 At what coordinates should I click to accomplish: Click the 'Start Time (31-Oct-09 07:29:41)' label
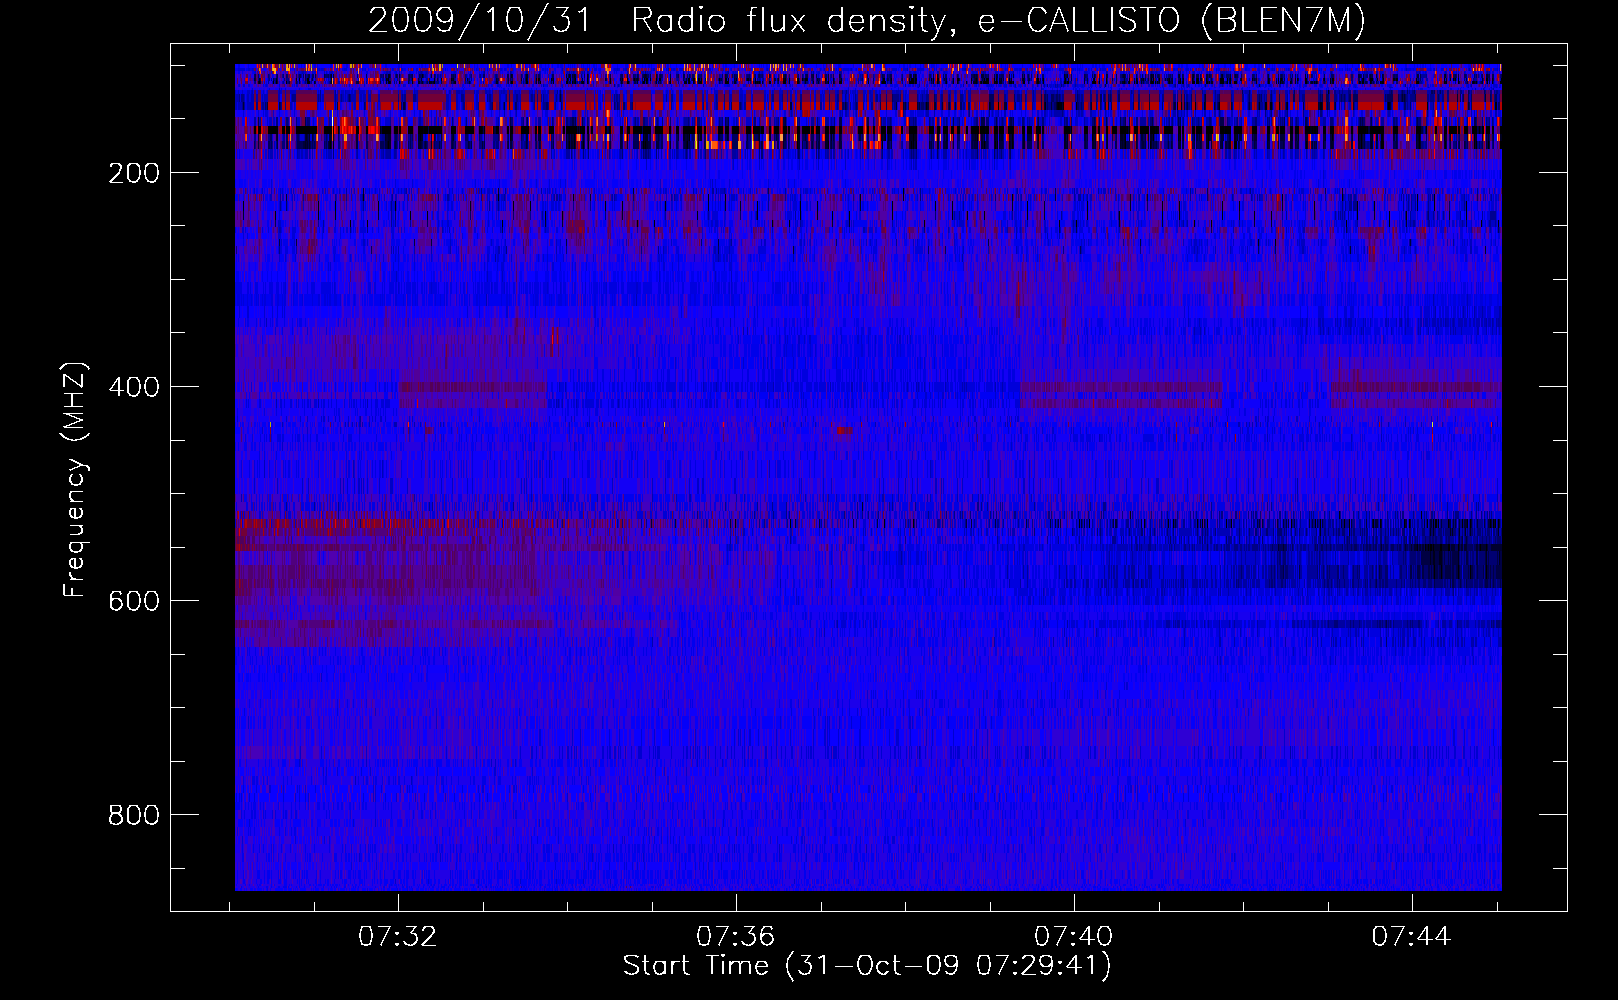(867, 966)
